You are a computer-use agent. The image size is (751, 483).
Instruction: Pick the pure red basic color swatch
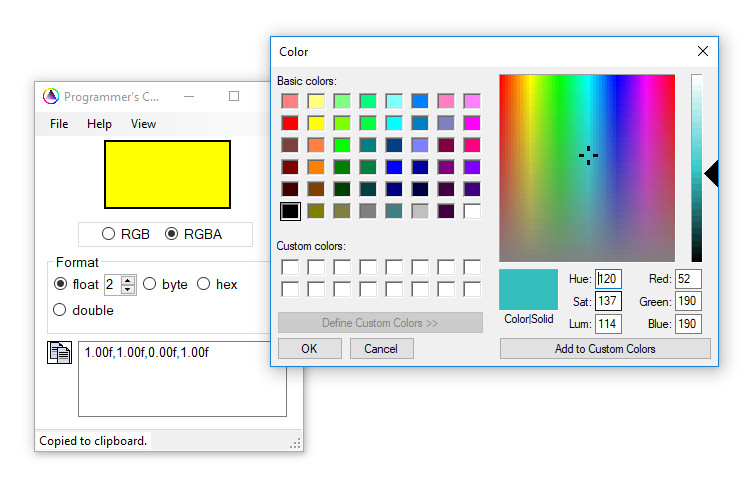290,123
